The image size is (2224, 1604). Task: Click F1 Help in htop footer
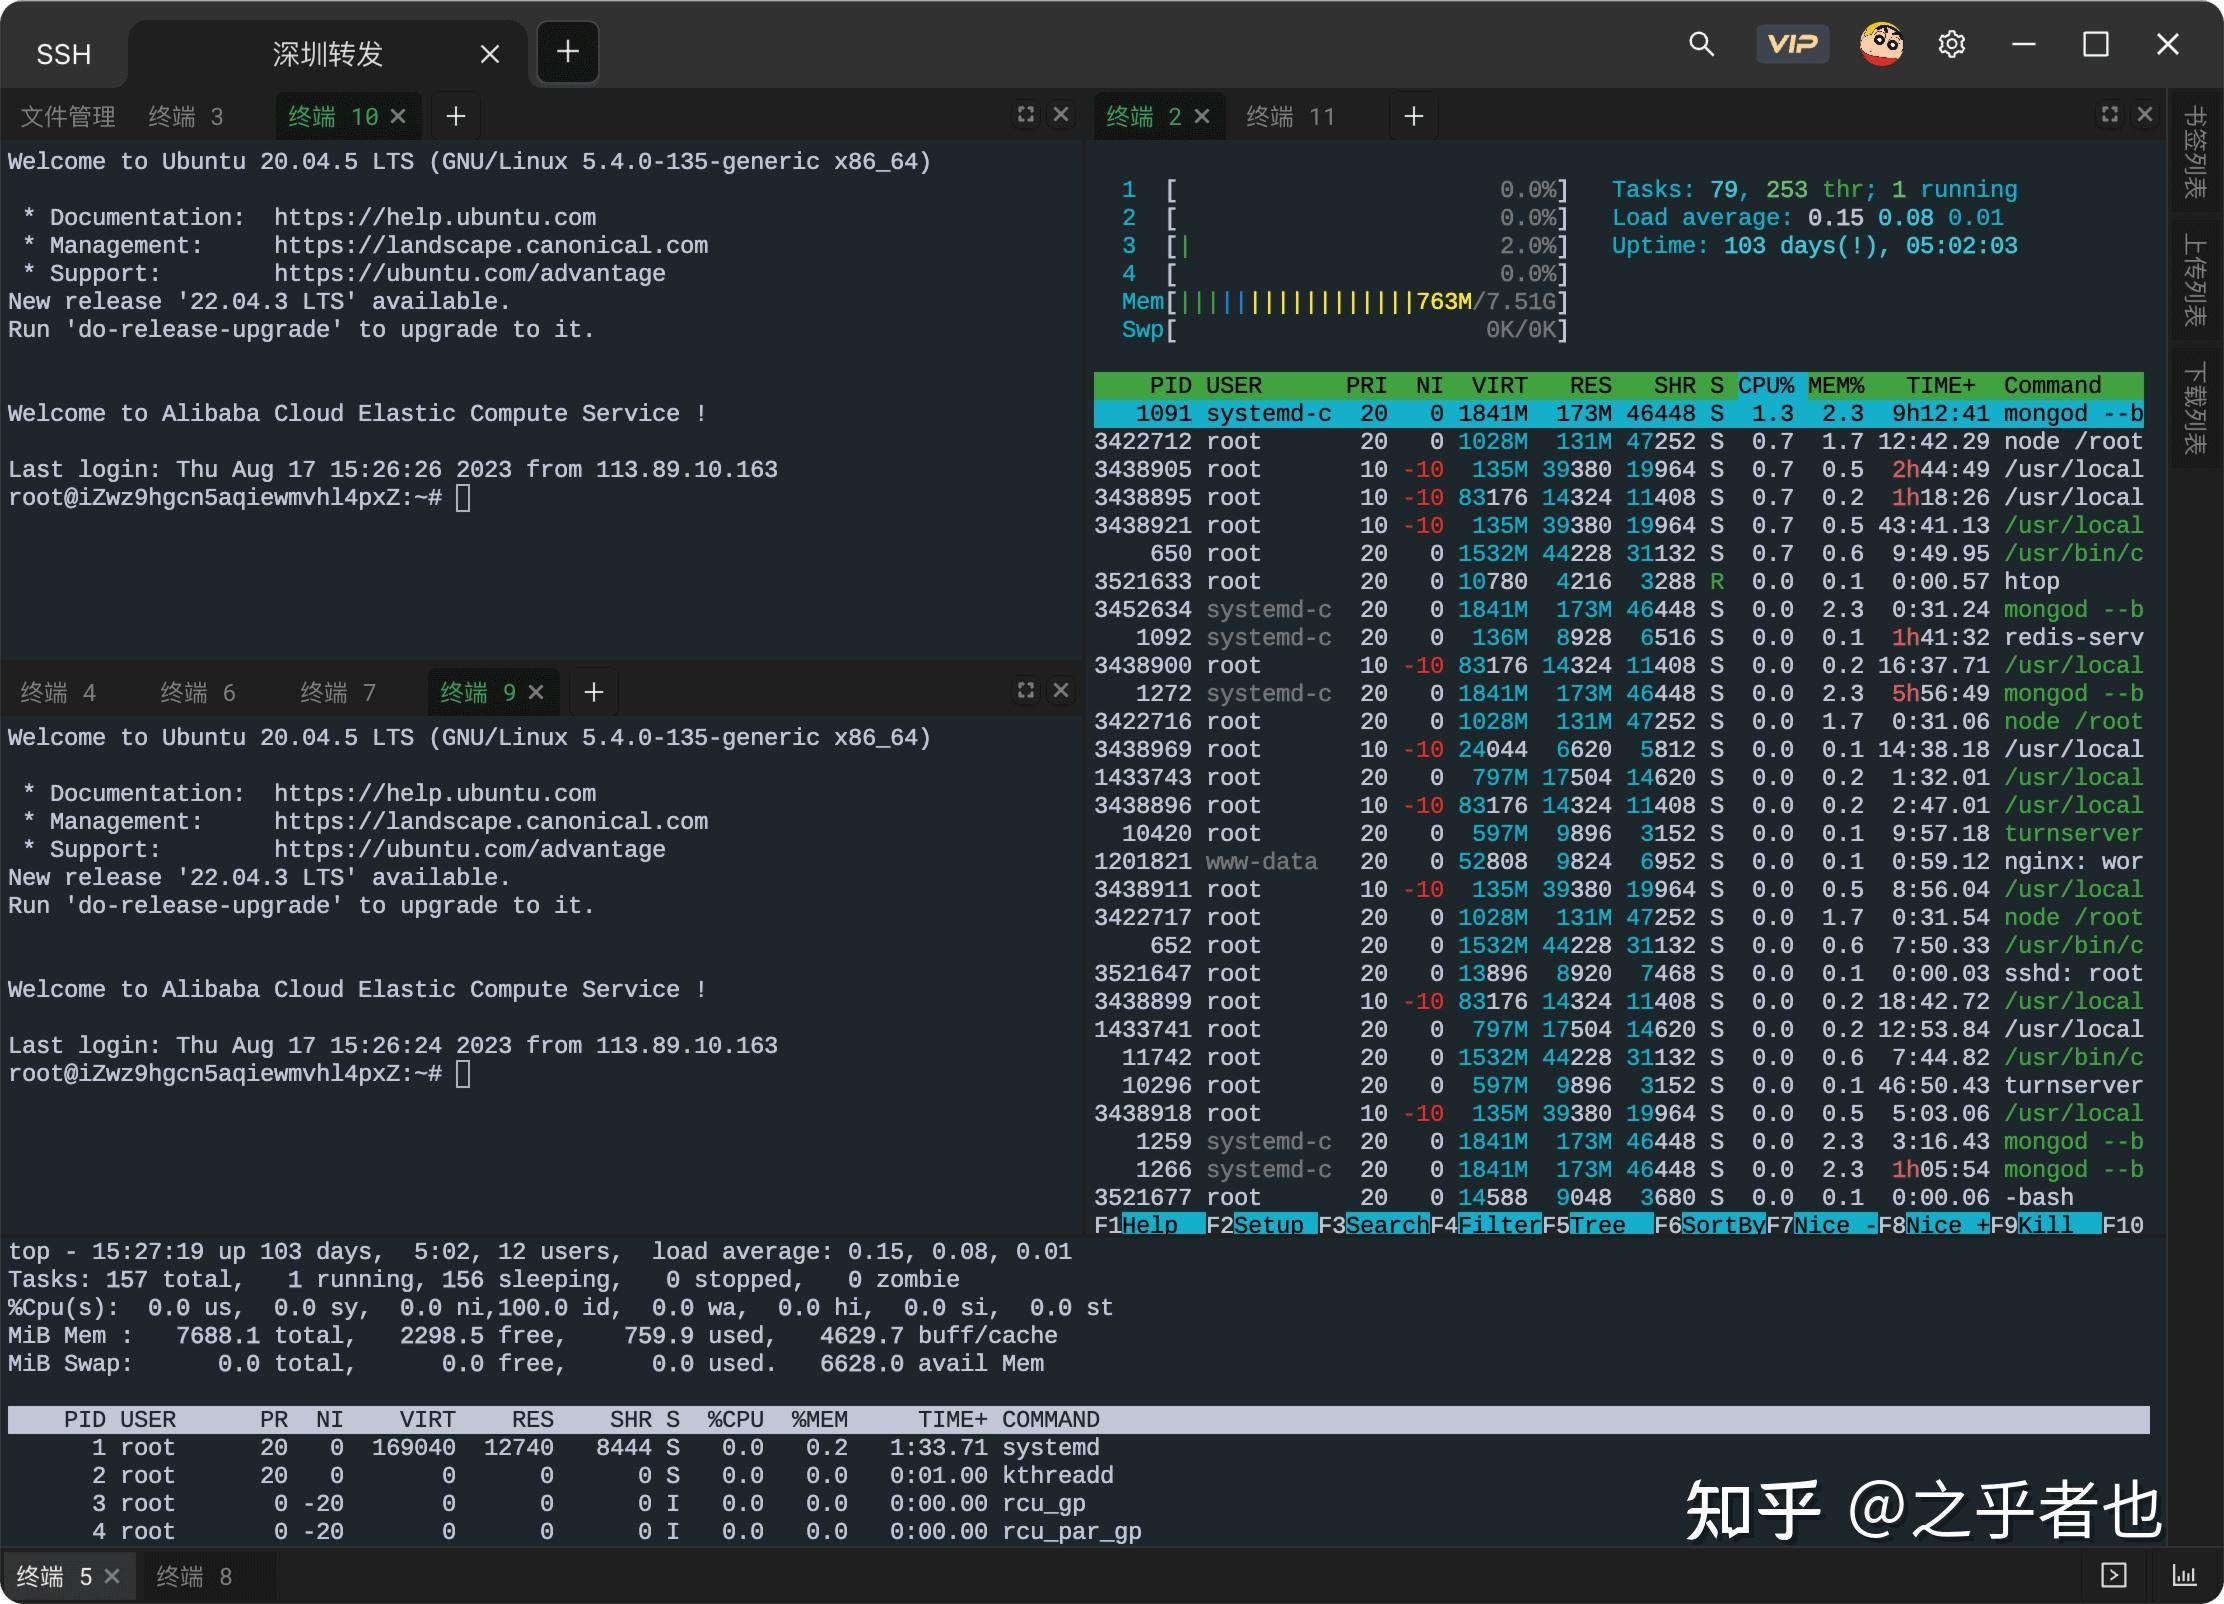[1150, 1225]
